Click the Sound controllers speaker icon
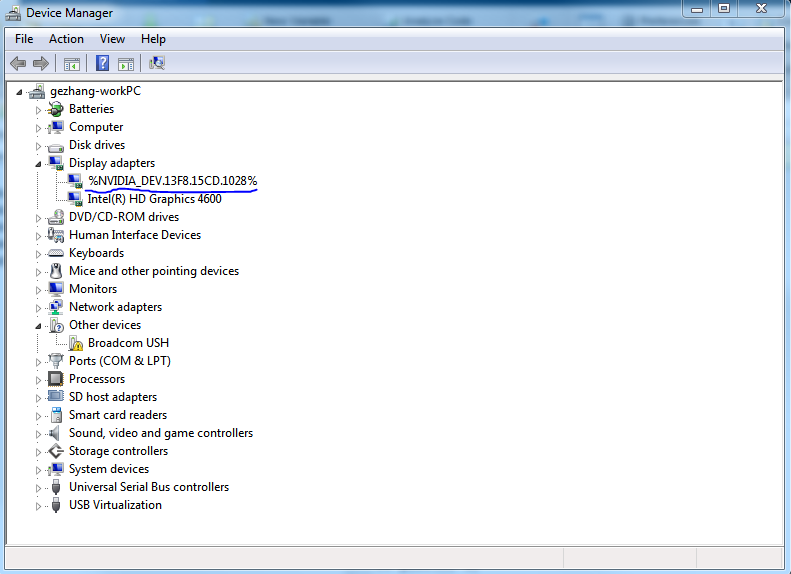The width and height of the screenshot is (791, 574). (x=54, y=433)
